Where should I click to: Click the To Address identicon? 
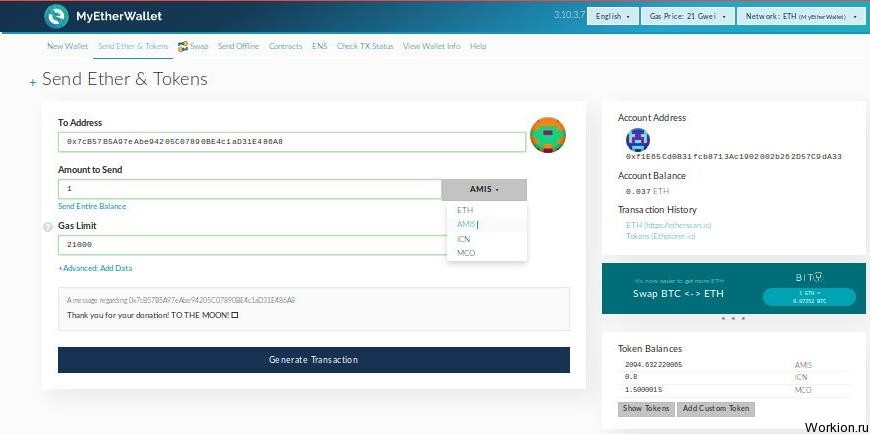pos(548,135)
